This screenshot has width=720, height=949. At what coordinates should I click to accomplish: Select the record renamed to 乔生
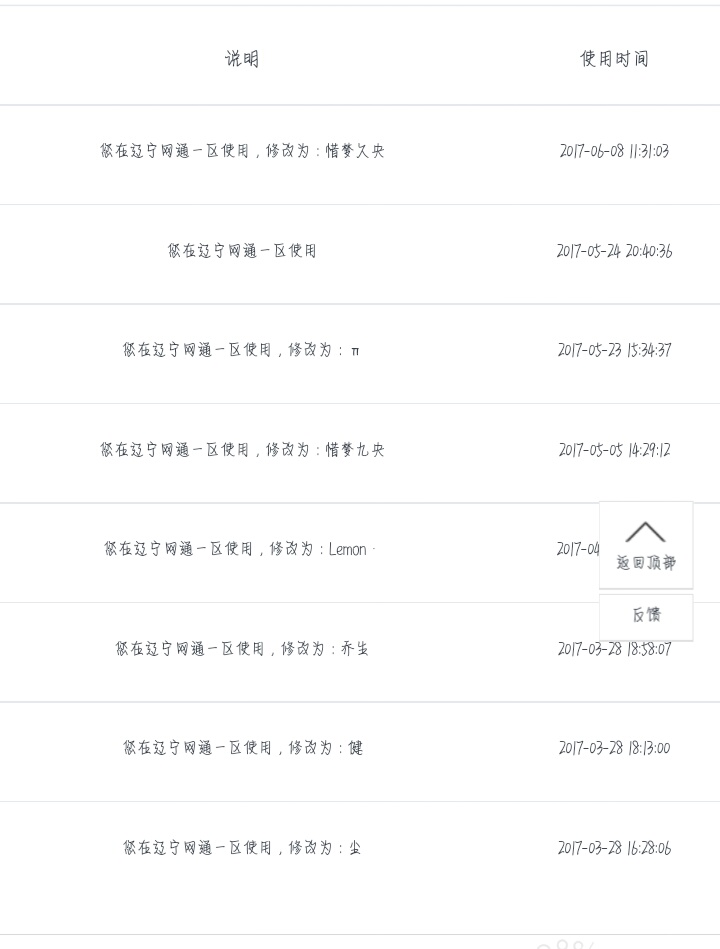(242, 649)
